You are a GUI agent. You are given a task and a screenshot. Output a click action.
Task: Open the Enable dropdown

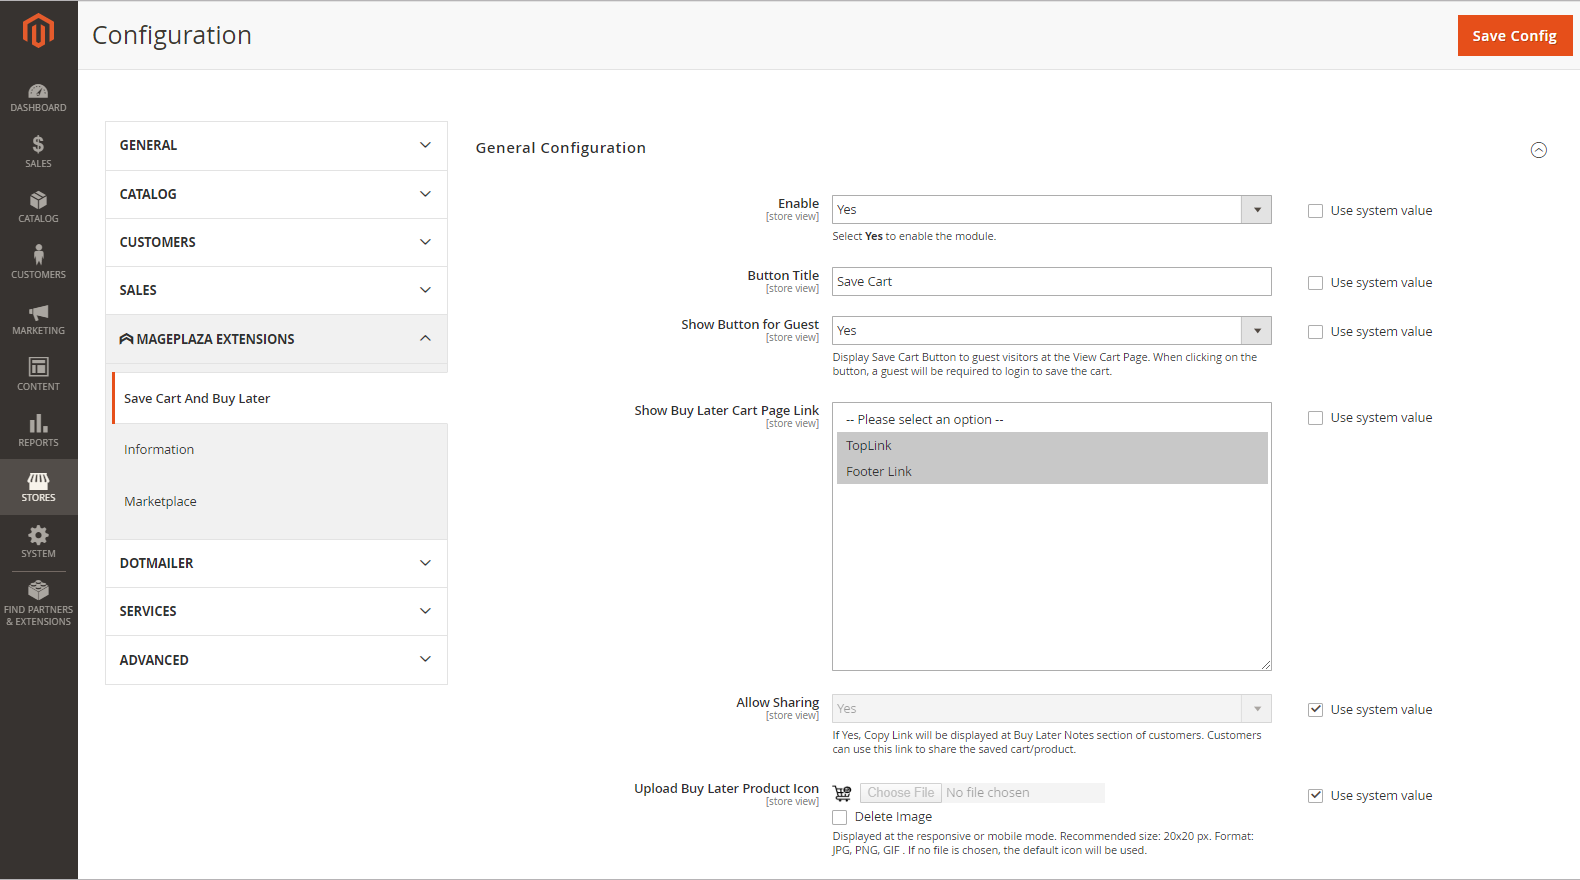pyautogui.click(x=1051, y=210)
